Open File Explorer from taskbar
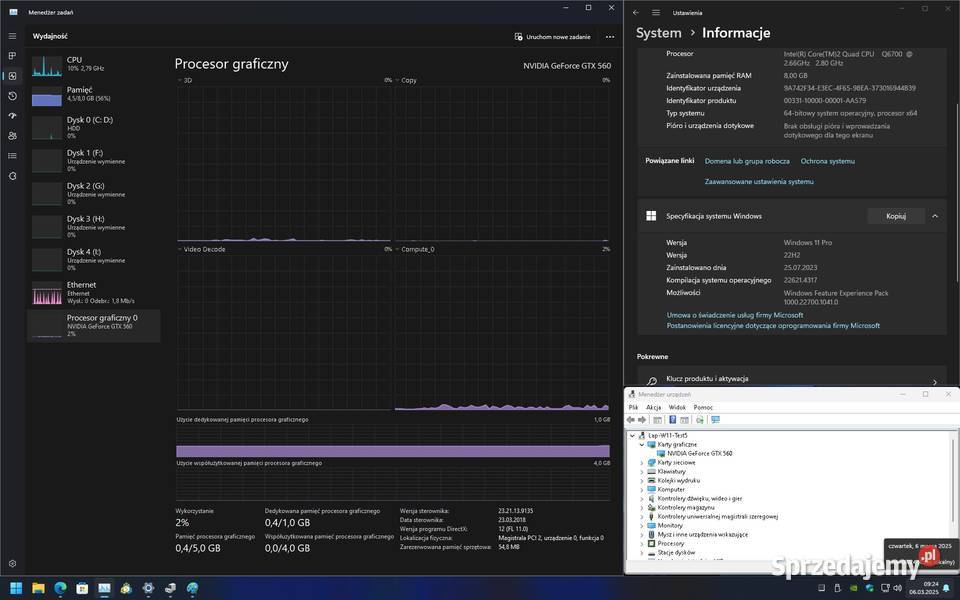 click(x=38, y=588)
